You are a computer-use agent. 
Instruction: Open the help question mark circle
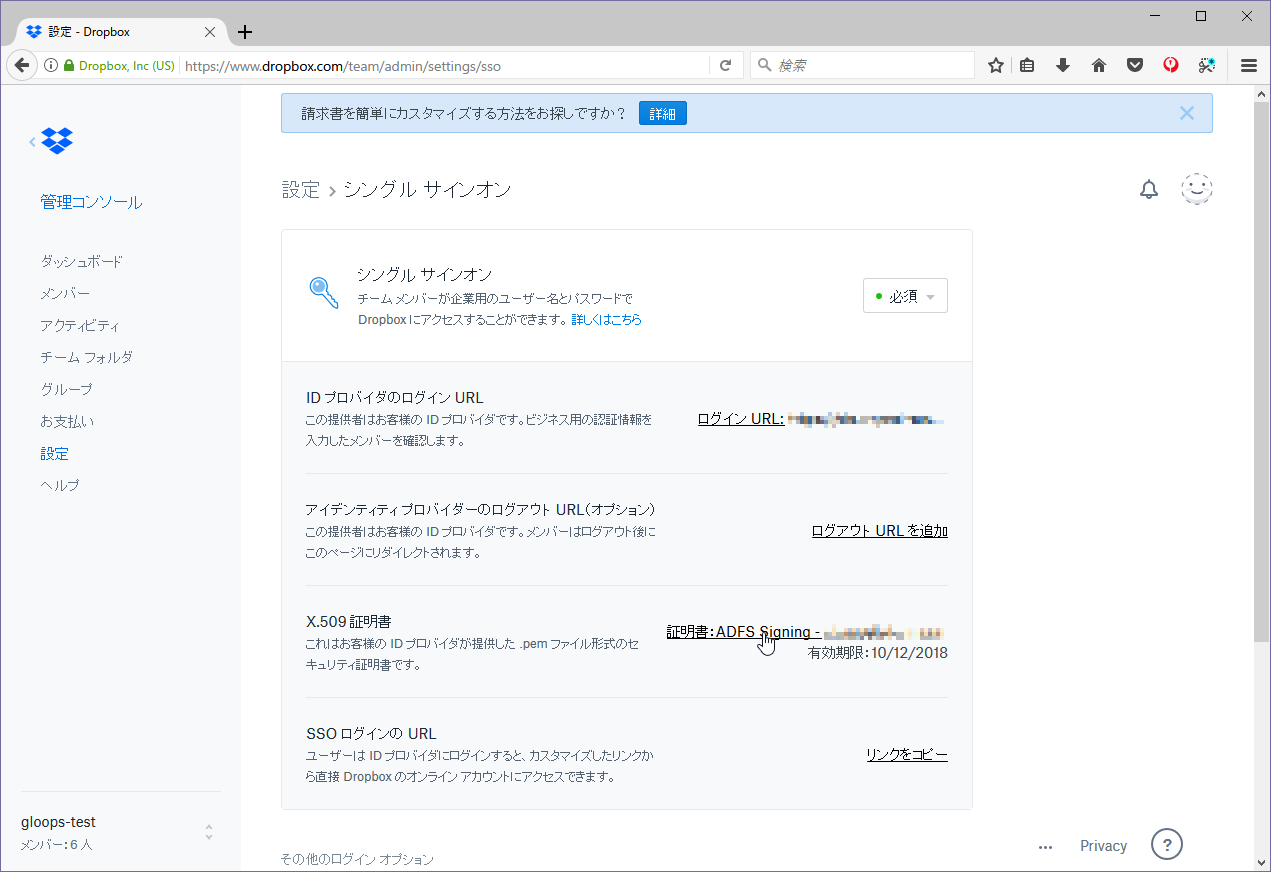(1167, 844)
